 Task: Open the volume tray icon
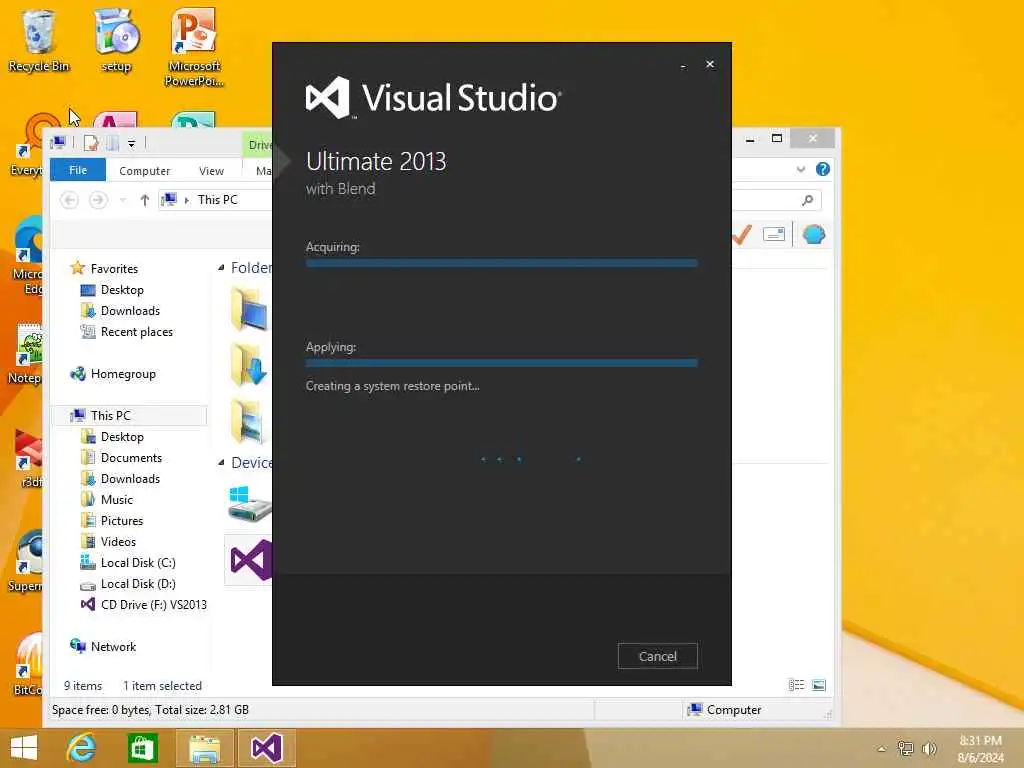pyautogui.click(x=929, y=749)
